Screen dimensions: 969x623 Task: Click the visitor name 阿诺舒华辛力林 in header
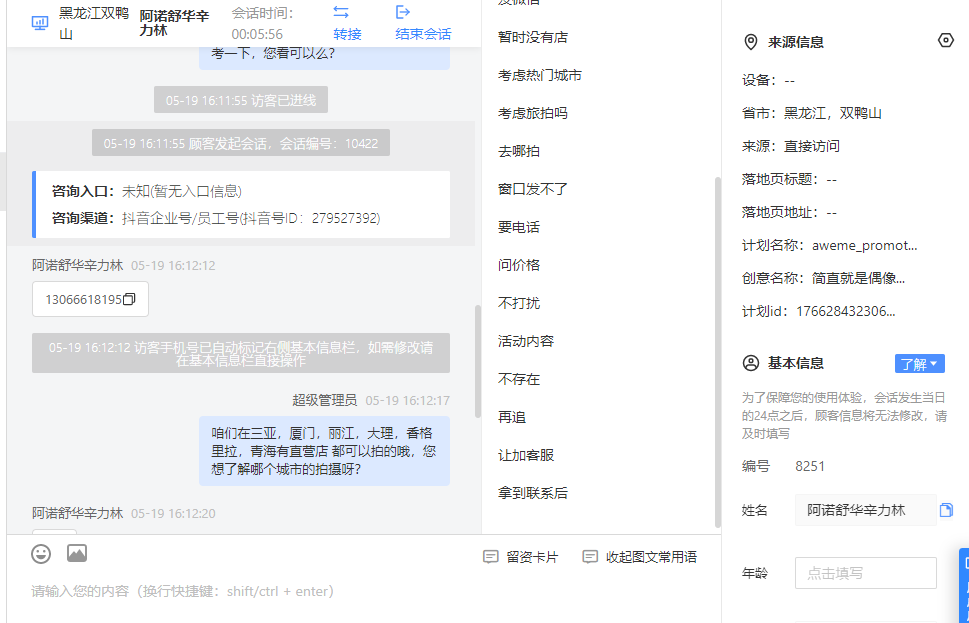point(174,23)
